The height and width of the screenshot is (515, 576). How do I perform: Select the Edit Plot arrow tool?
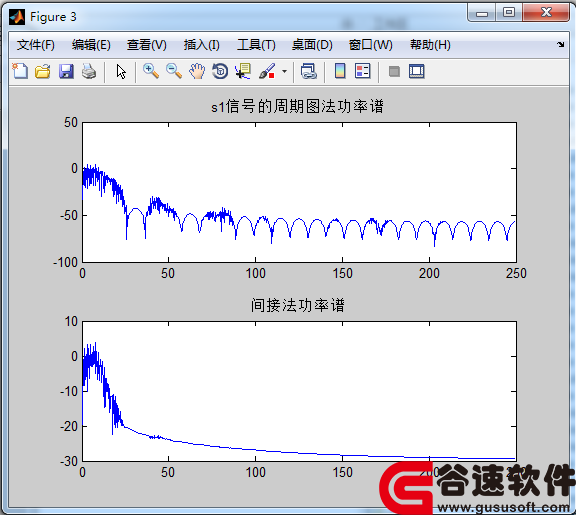121,72
